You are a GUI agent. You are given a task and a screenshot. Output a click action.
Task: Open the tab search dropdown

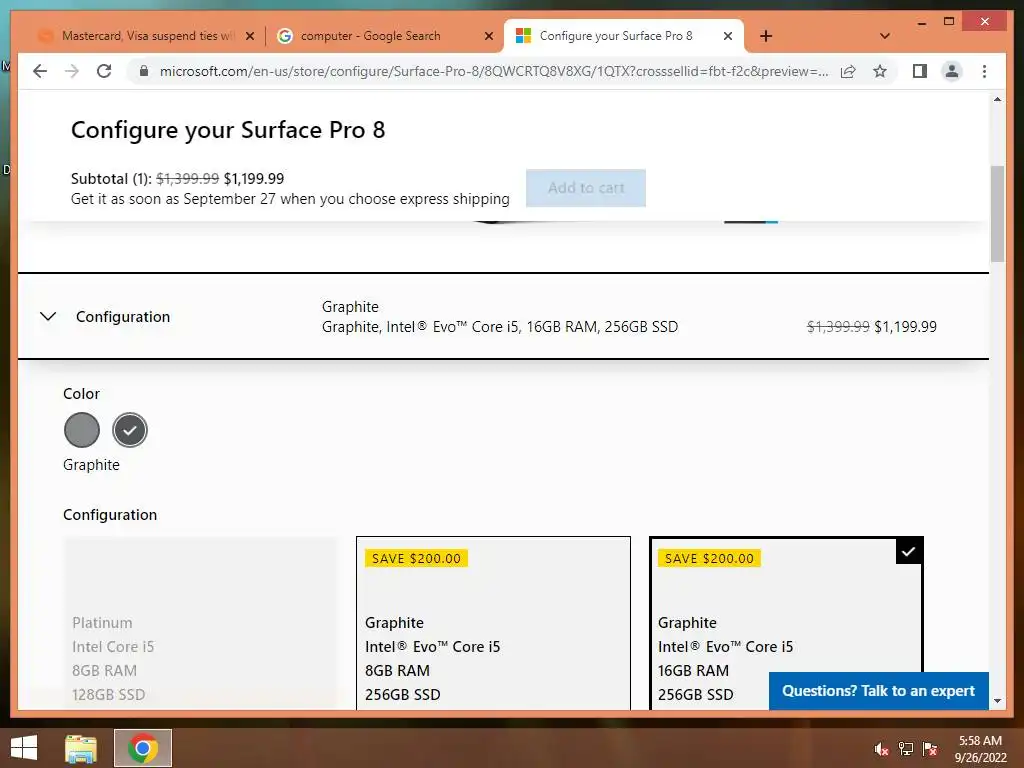pyautogui.click(x=885, y=36)
